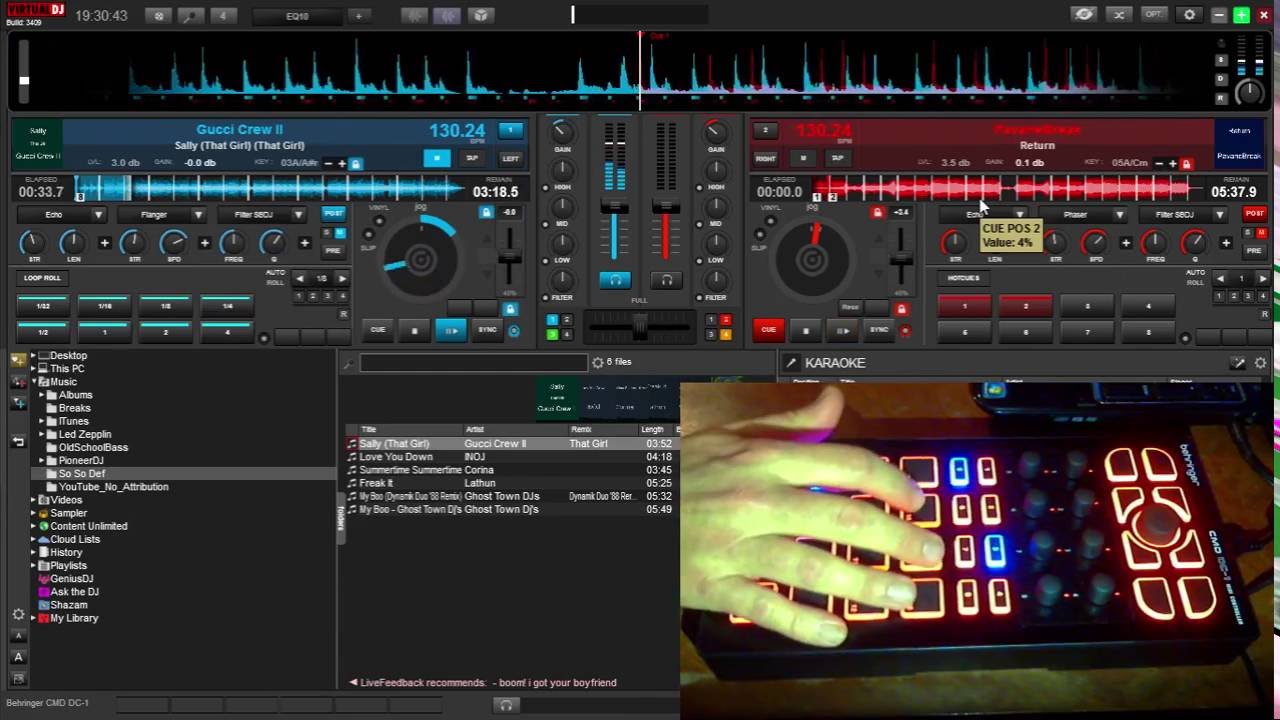Toggle red POST on the right deck
The width and height of the screenshot is (1280, 720).
pyautogui.click(x=1254, y=213)
